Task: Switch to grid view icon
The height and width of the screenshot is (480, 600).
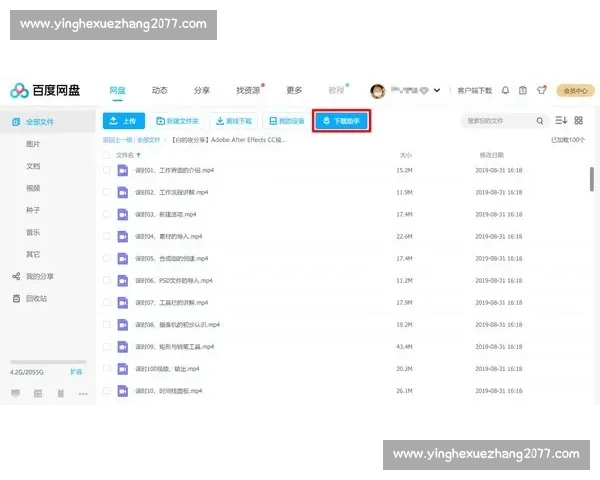Action: click(579, 121)
